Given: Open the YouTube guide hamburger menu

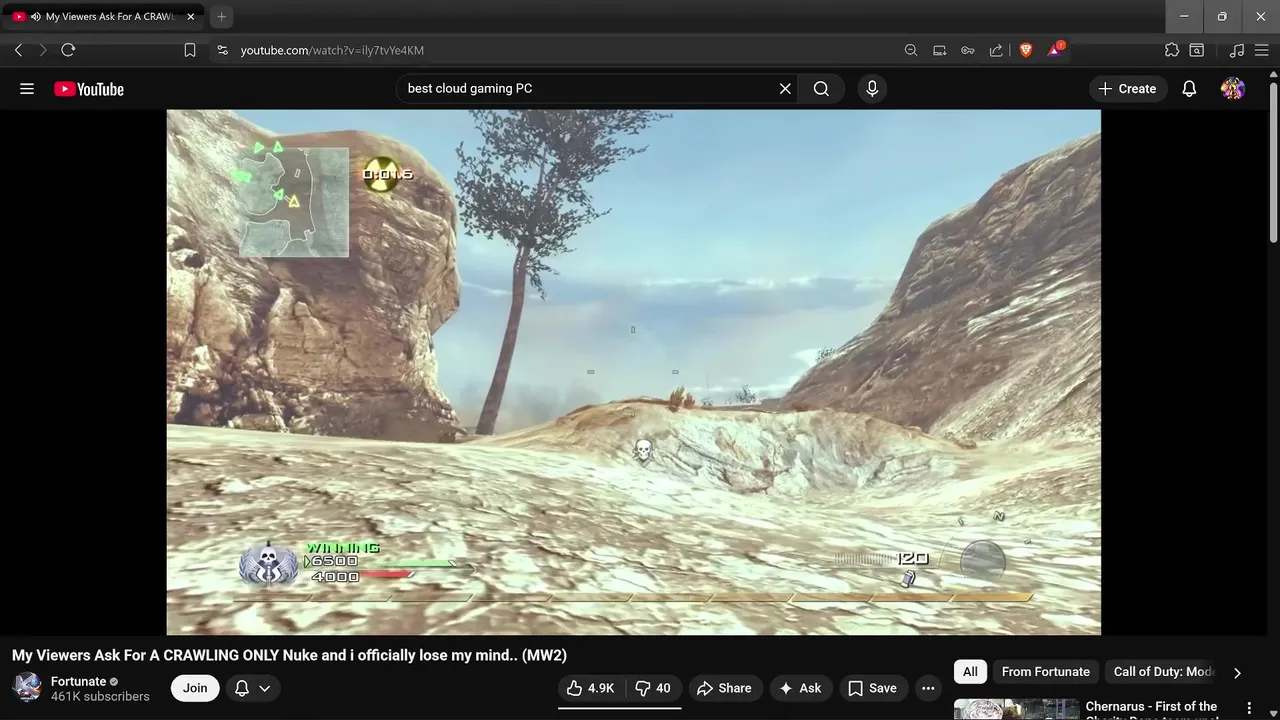Looking at the screenshot, I should click(27, 89).
